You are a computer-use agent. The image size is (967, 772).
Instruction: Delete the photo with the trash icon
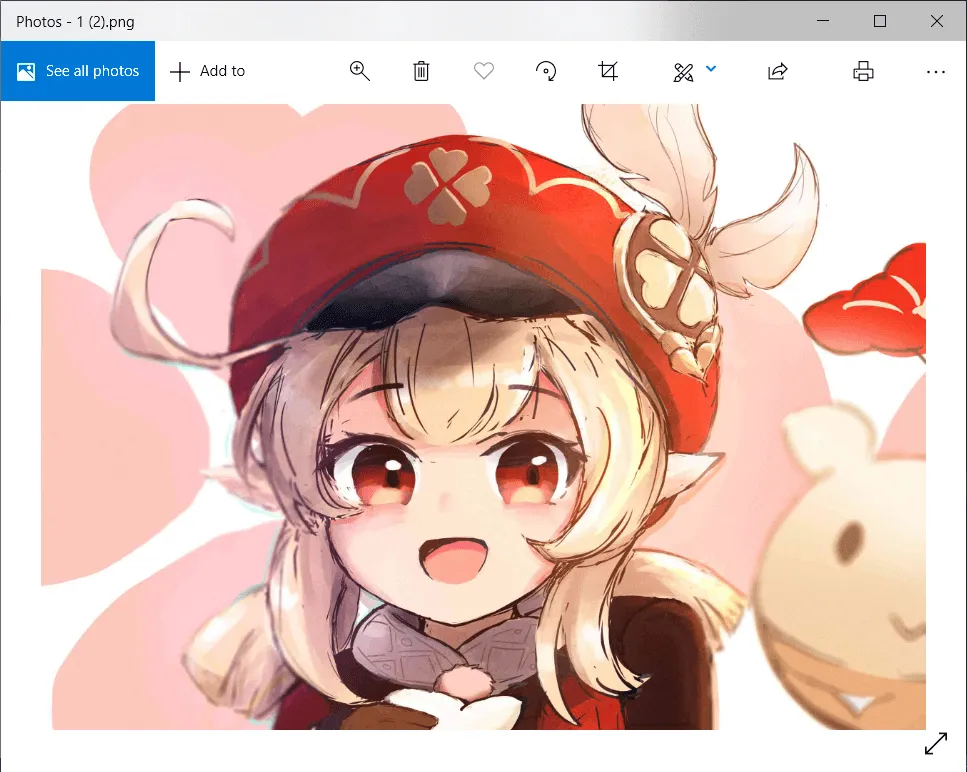(x=421, y=71)
